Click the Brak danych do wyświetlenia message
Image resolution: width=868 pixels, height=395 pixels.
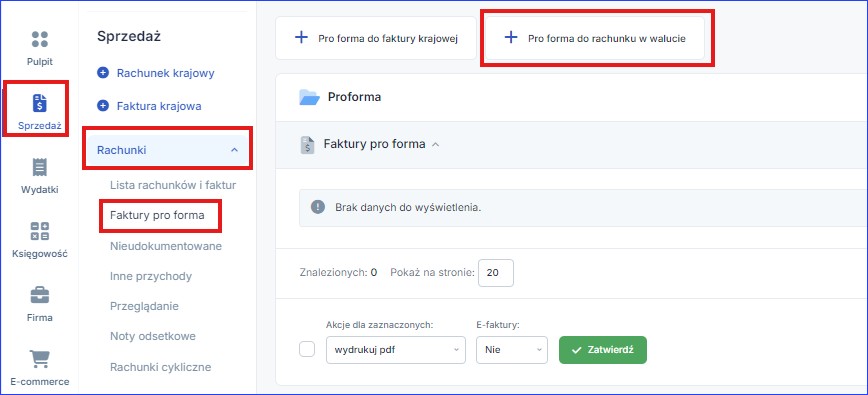click(x=408, y=208)
